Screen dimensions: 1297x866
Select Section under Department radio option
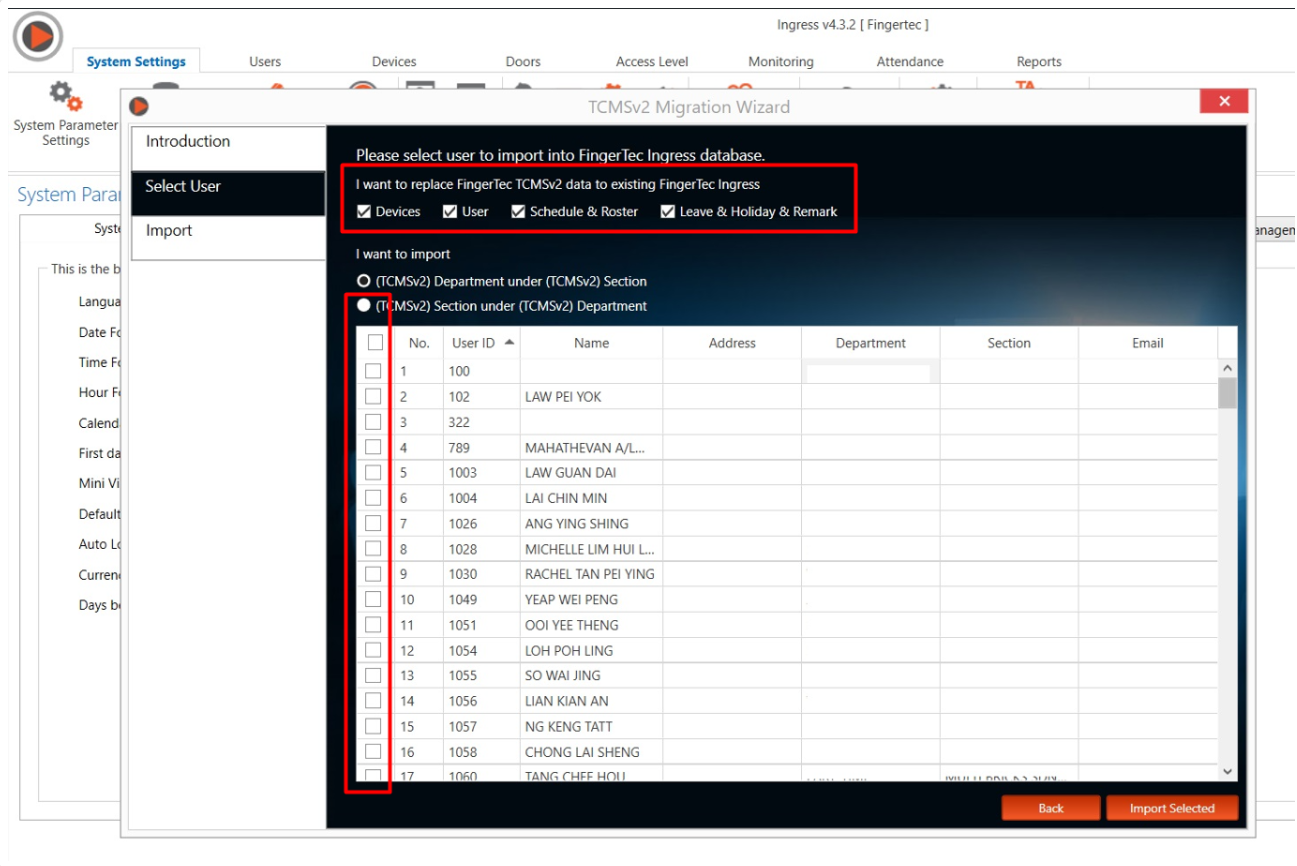click(x=365, y=306)
